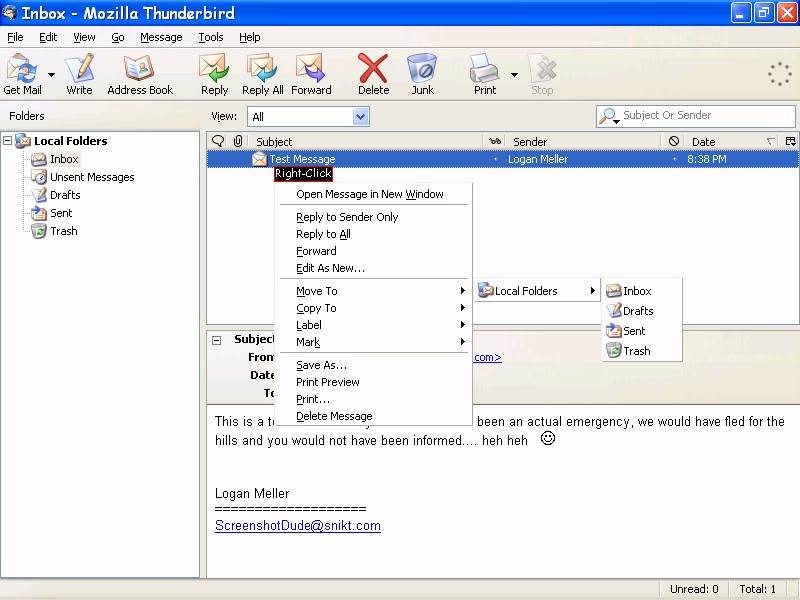The image size is (800, 600).
Task: Click the Test Message envelope icon
Action: tap(259, 159)
